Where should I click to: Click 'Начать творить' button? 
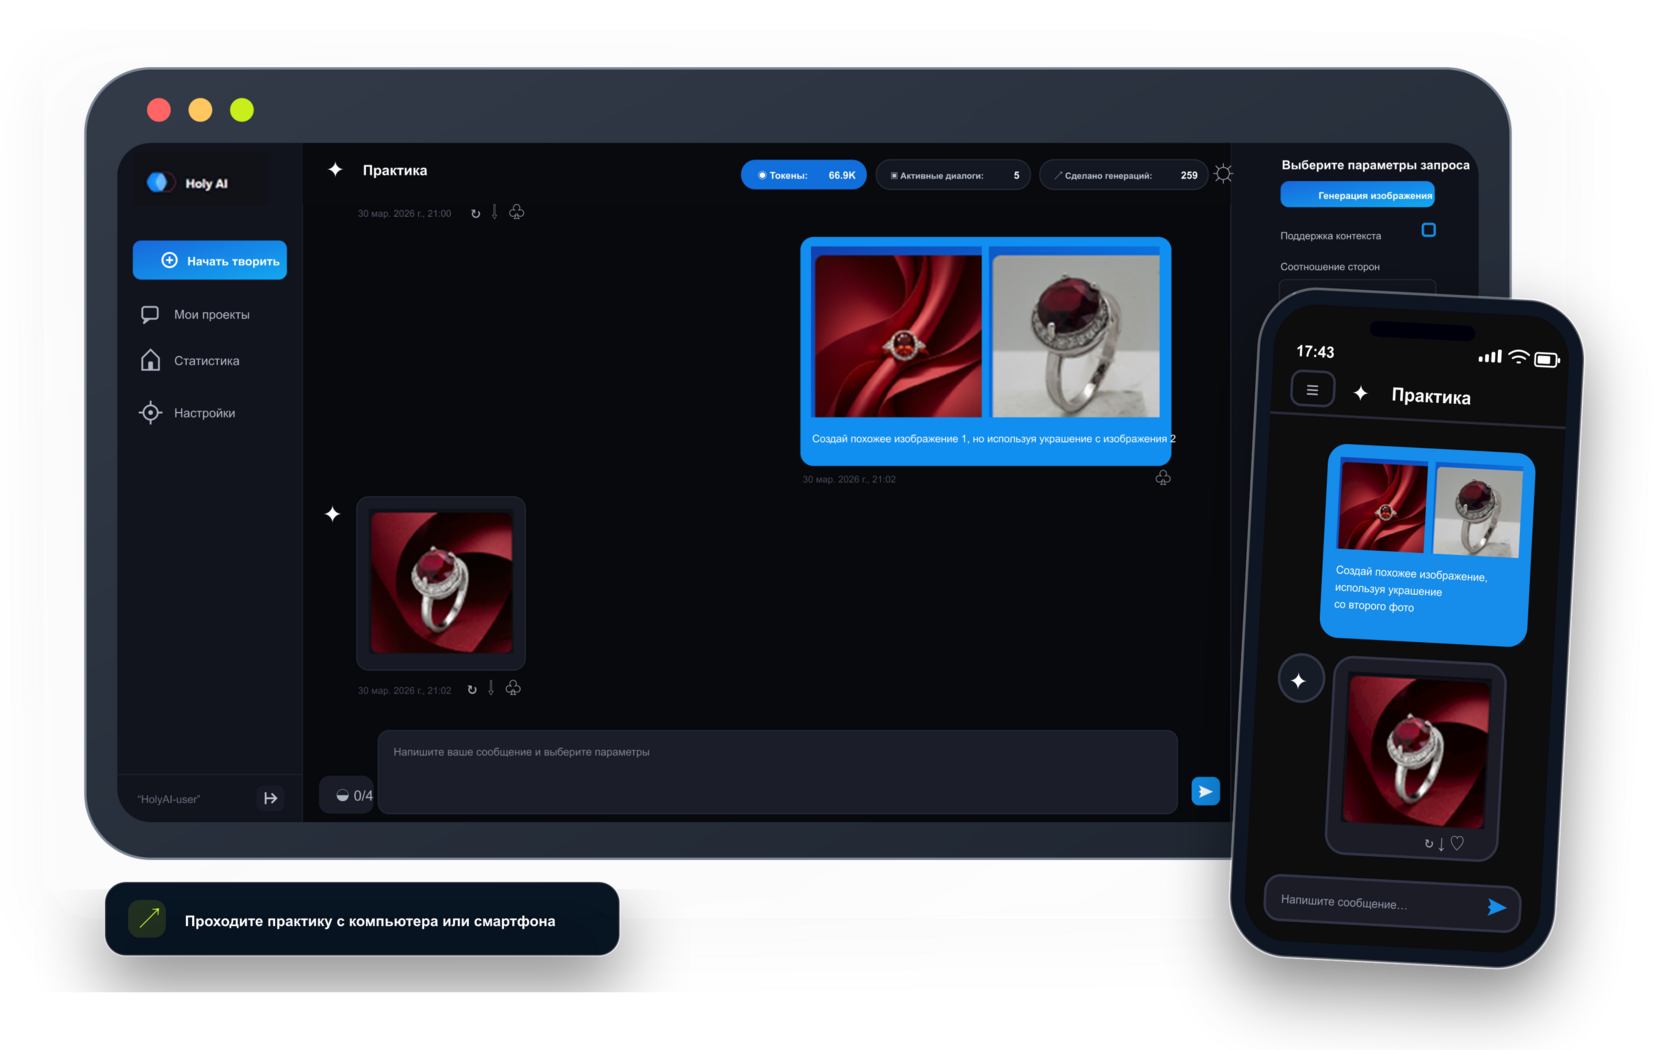210,260
